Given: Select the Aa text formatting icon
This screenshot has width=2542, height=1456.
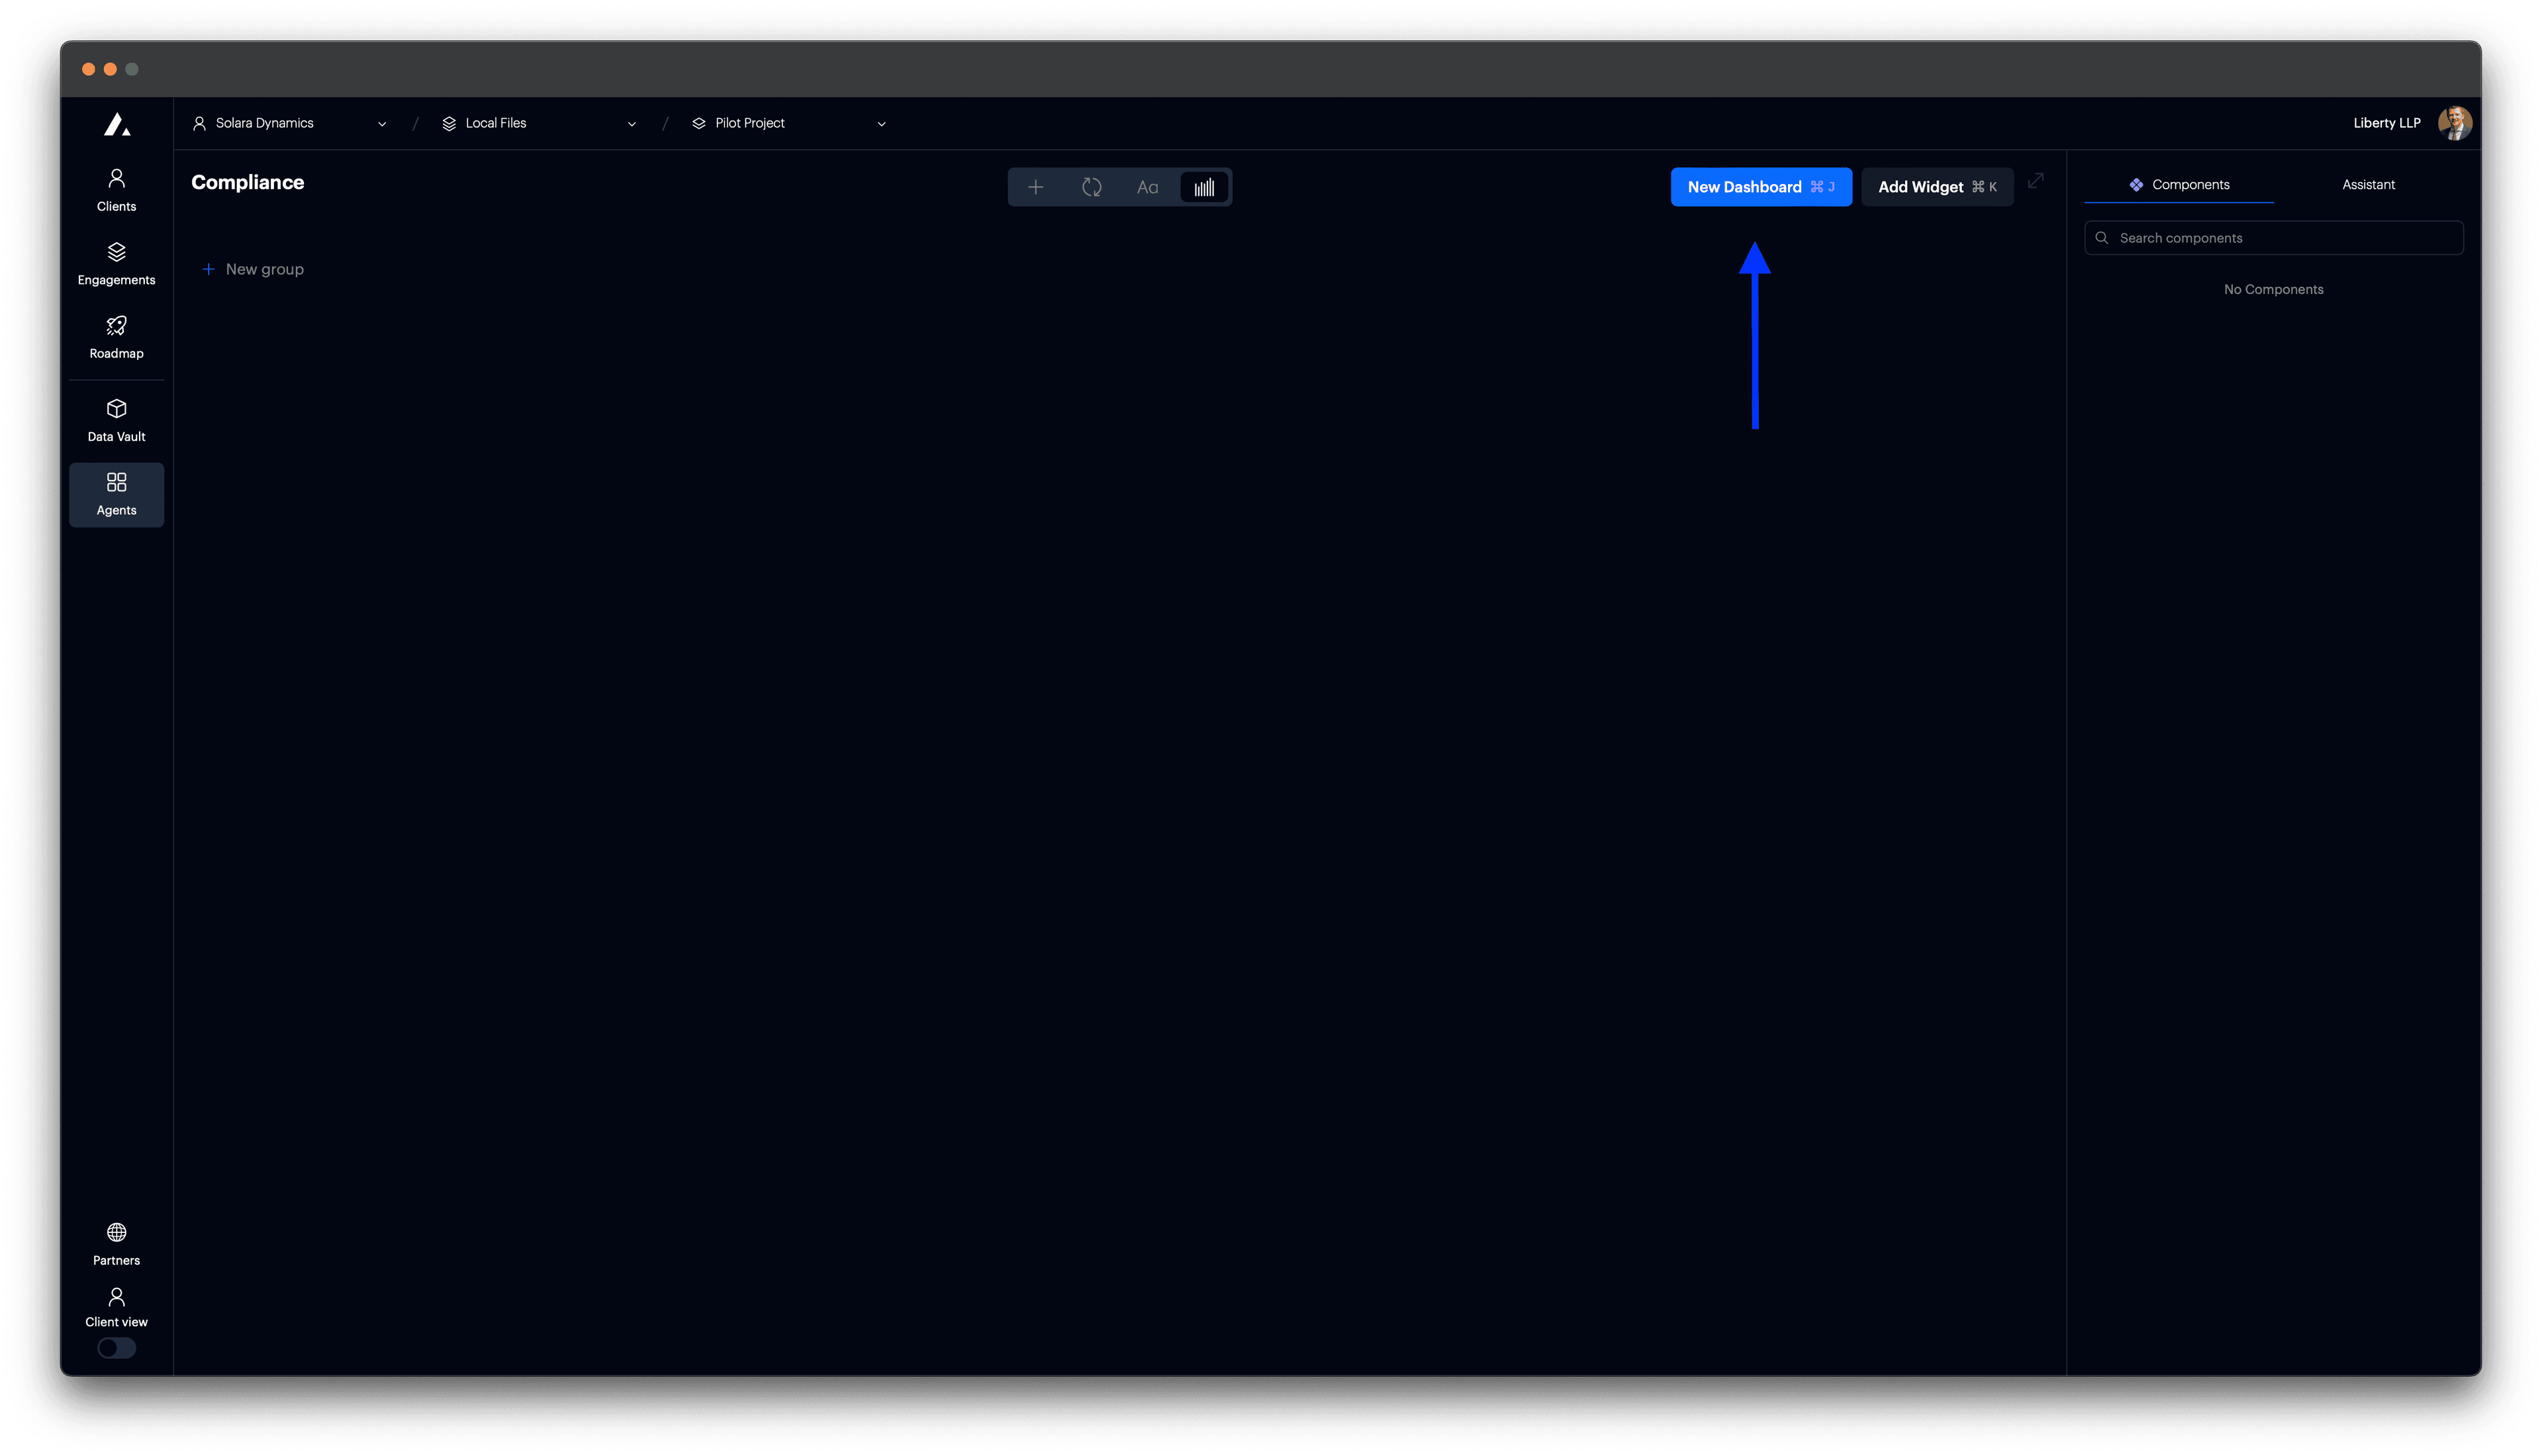Looking at the screenshot, I should 1147,187.
